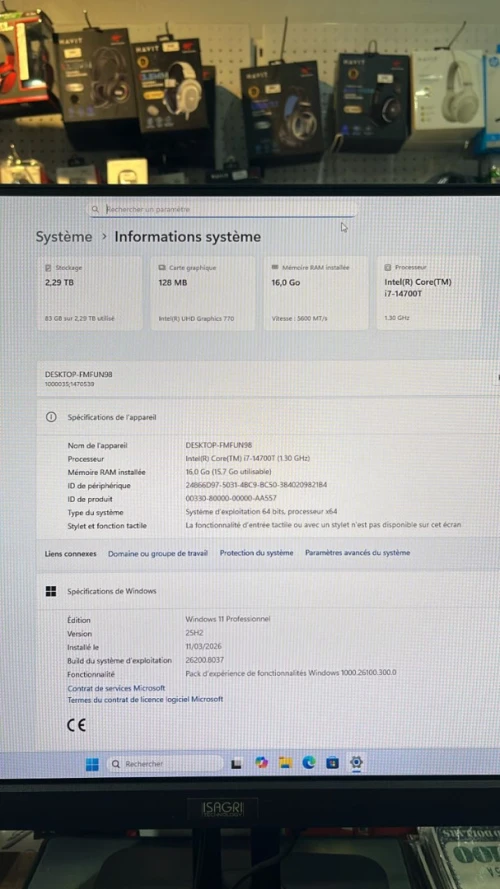The width and height of the screenshot is (500, 889).
Task: Select '16.0 Go (15.7 Go utilisable)' value
Action: [x=228, y=472]
